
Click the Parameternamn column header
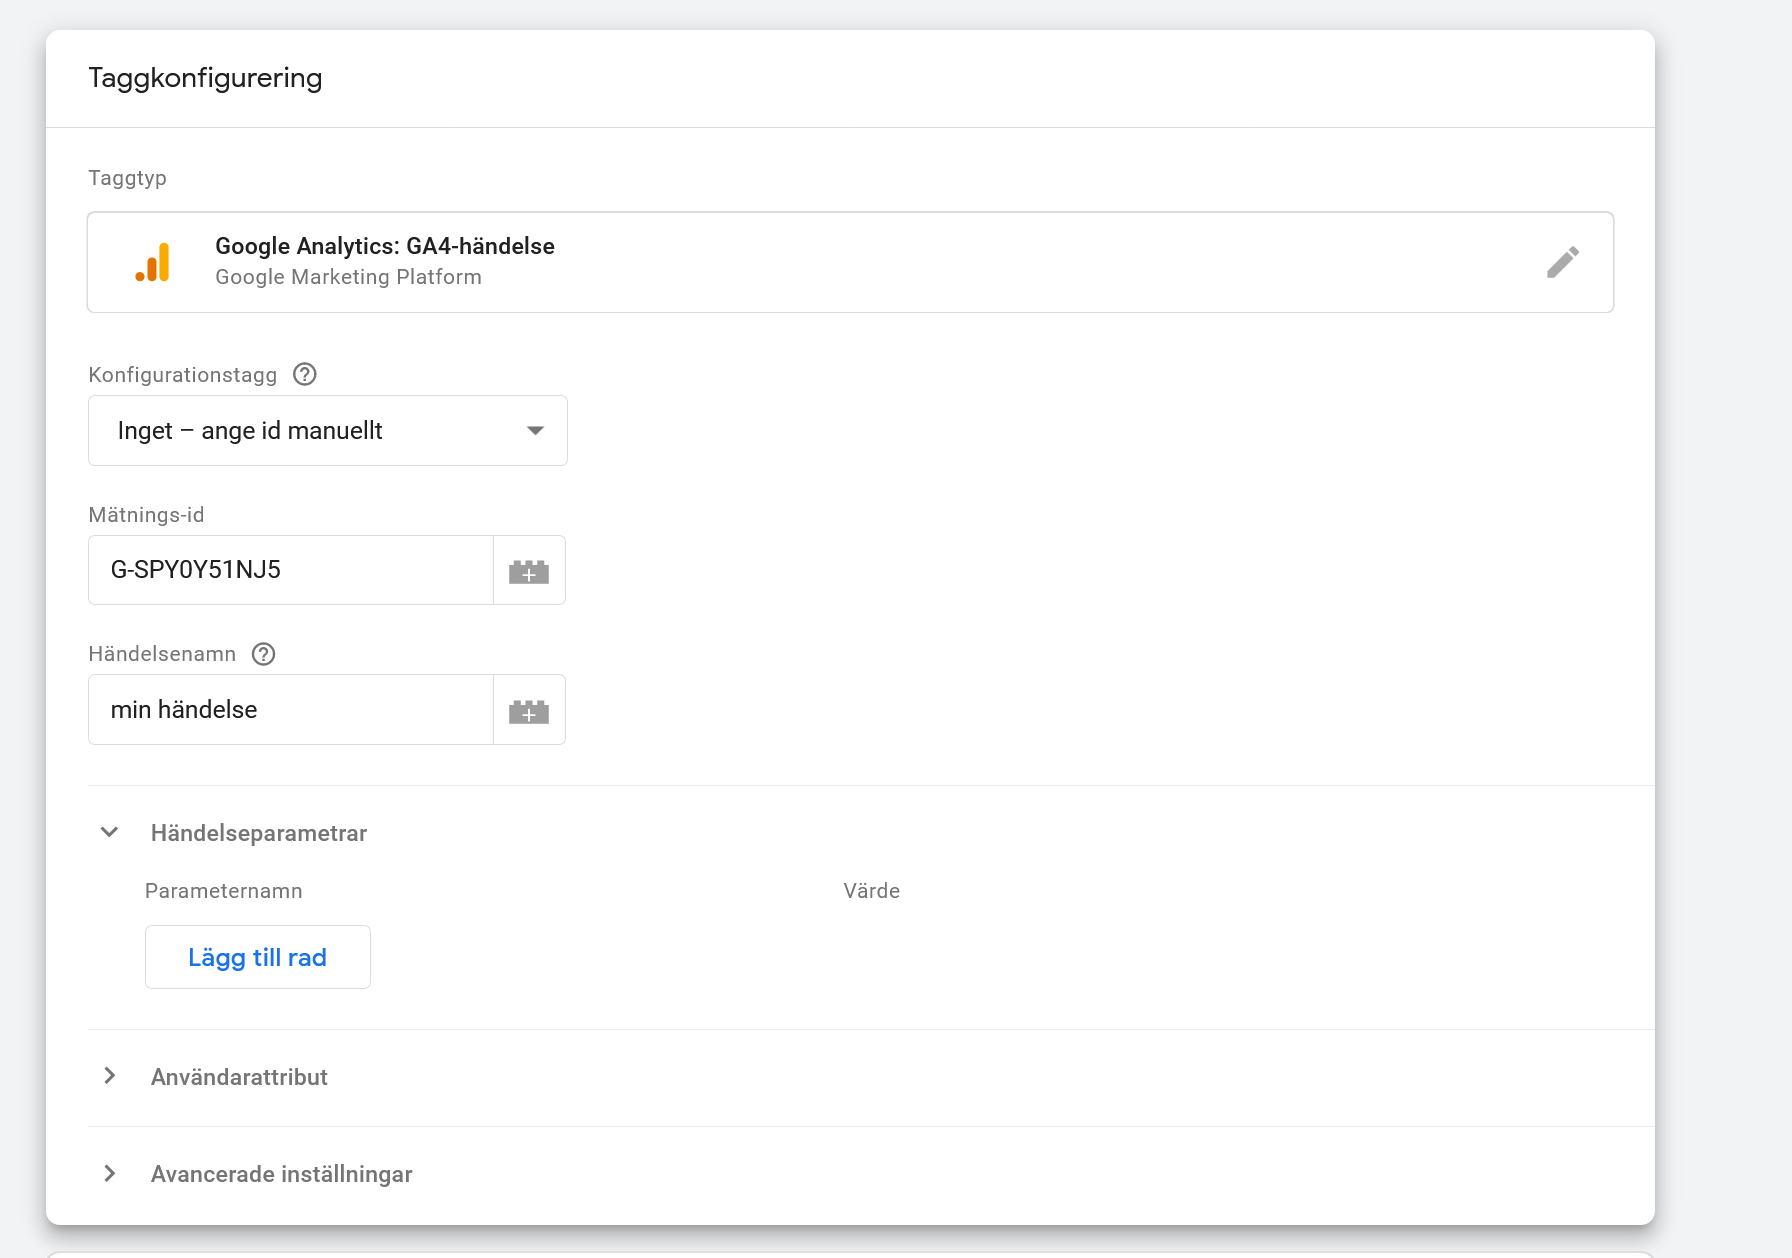pyautogui.click(x=224, y=890)
